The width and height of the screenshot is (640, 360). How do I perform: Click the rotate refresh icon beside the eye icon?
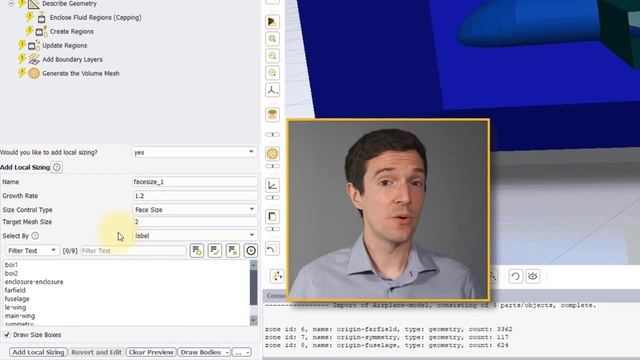point(516,276)
